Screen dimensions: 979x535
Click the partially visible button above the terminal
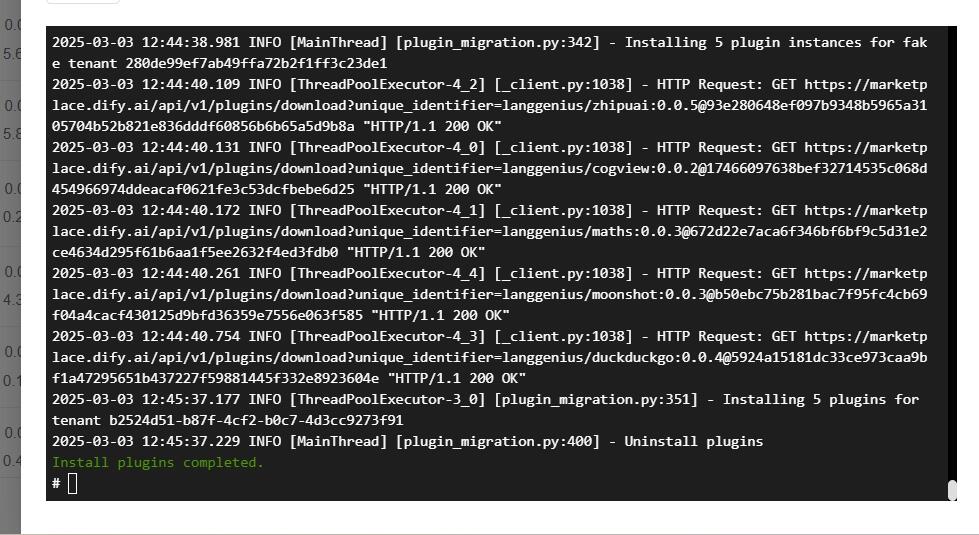pos(83,2)
